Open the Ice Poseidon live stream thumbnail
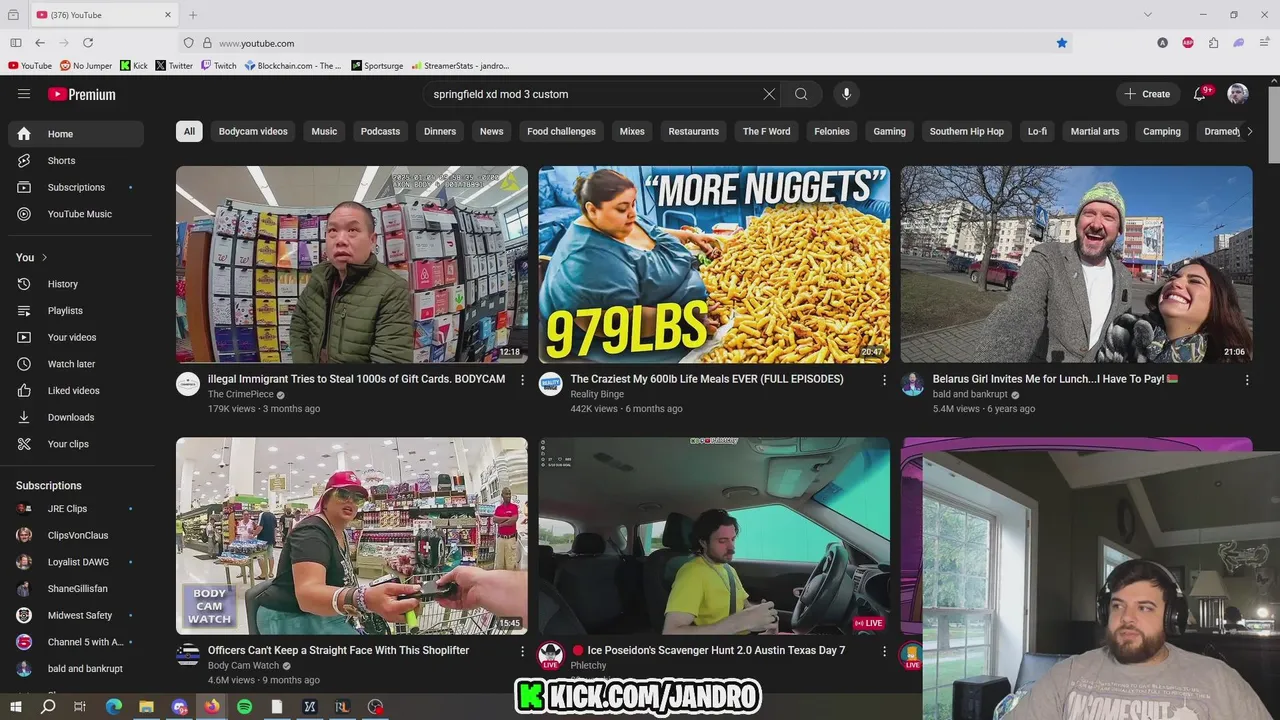This screenshot has height=720, width=1280. pos(714,536)
